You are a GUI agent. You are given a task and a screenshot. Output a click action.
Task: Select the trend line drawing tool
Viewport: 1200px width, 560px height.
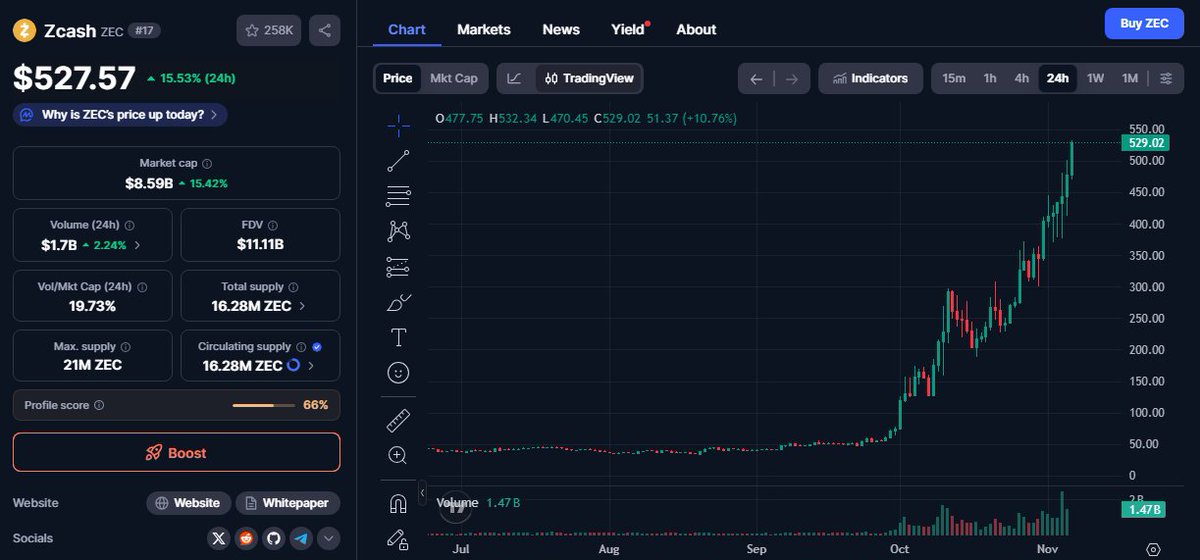398,160
